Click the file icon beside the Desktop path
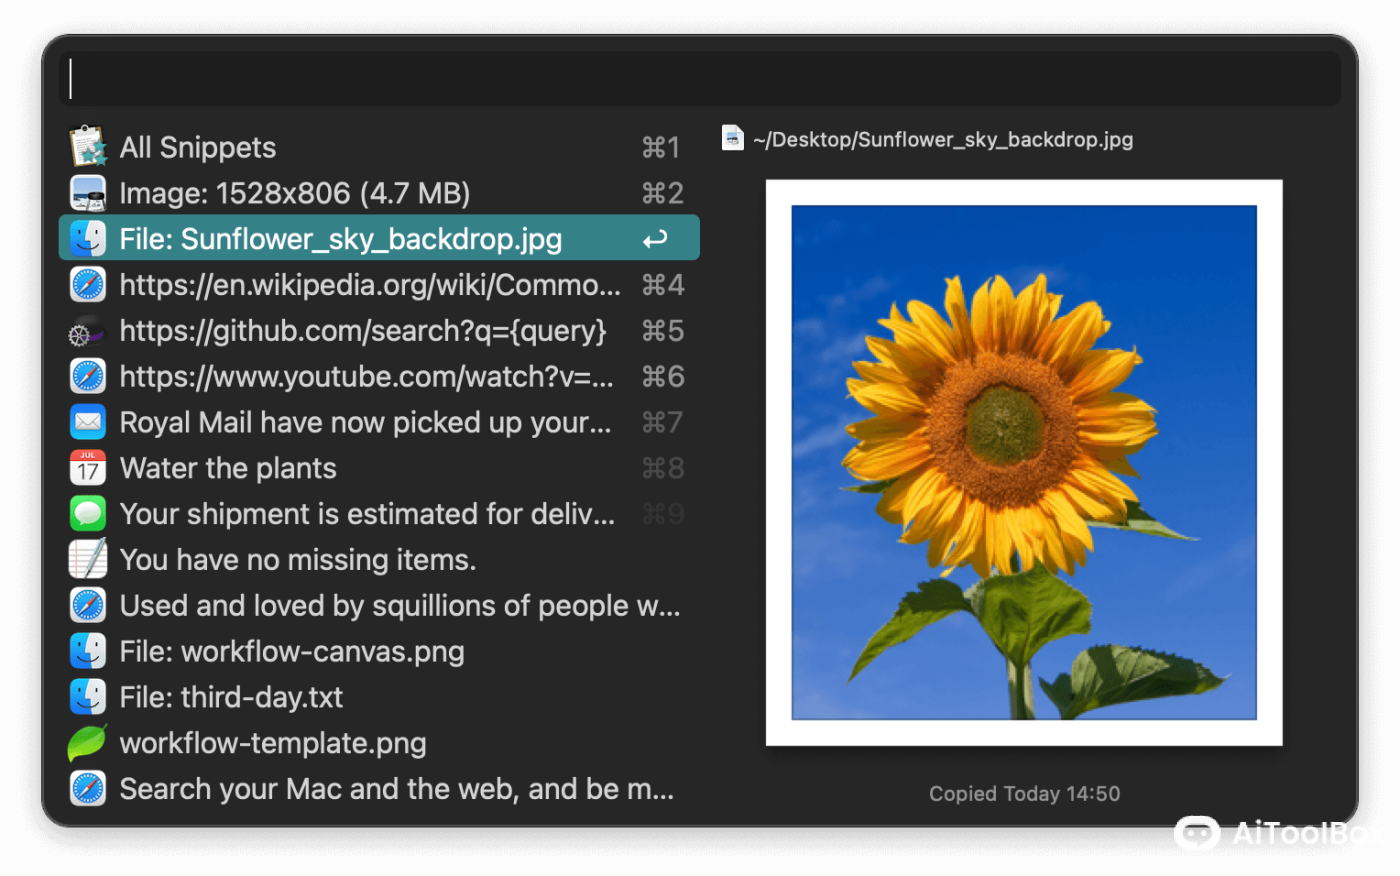1400x876 pixels. point(733,139)
